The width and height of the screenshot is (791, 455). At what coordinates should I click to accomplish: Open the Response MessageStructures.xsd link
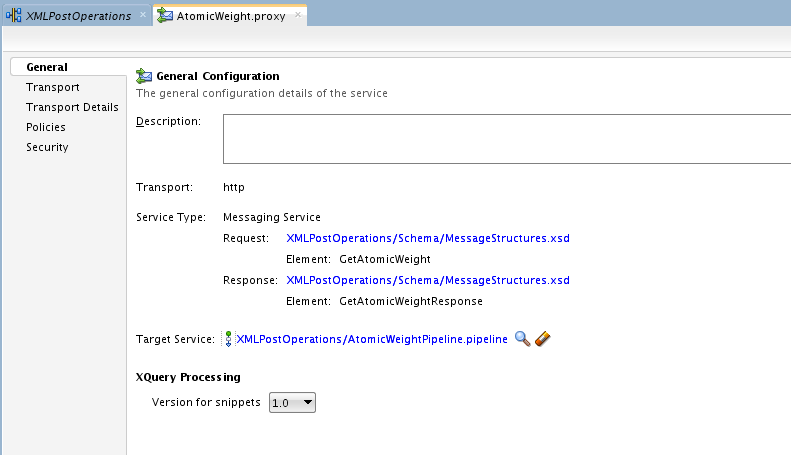pos(428,280)
